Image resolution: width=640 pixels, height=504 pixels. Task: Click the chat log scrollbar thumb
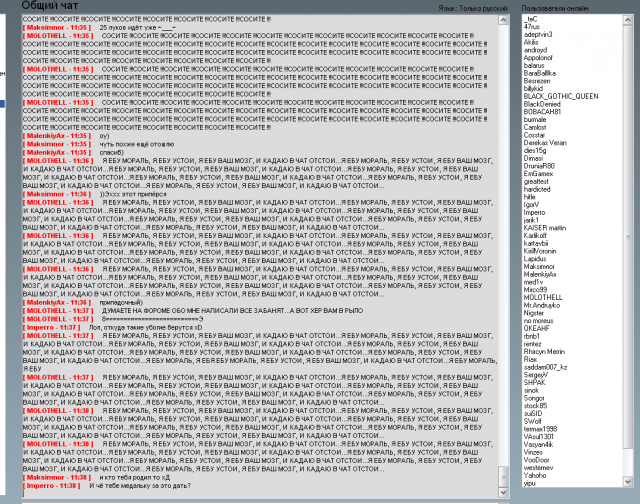[x=504, y=477]
